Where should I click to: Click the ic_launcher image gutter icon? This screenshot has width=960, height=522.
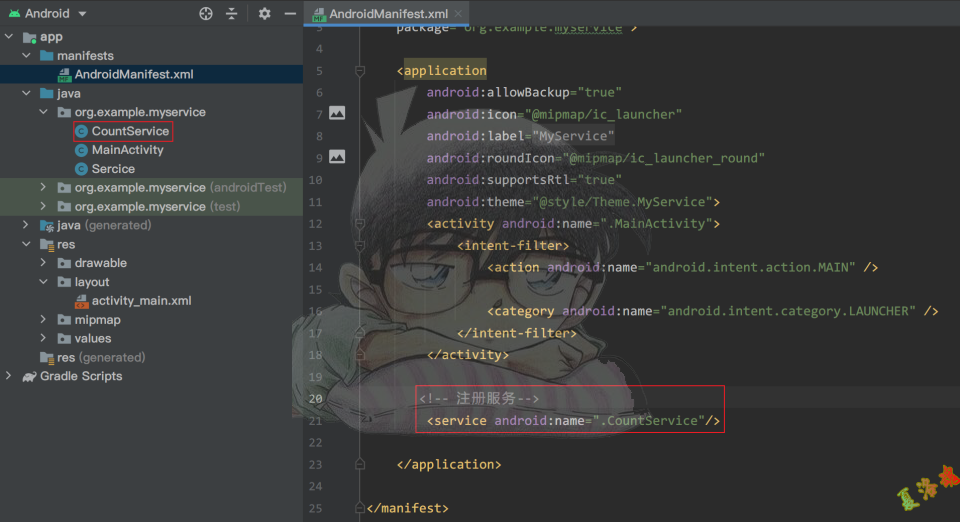tap(337, 113)
